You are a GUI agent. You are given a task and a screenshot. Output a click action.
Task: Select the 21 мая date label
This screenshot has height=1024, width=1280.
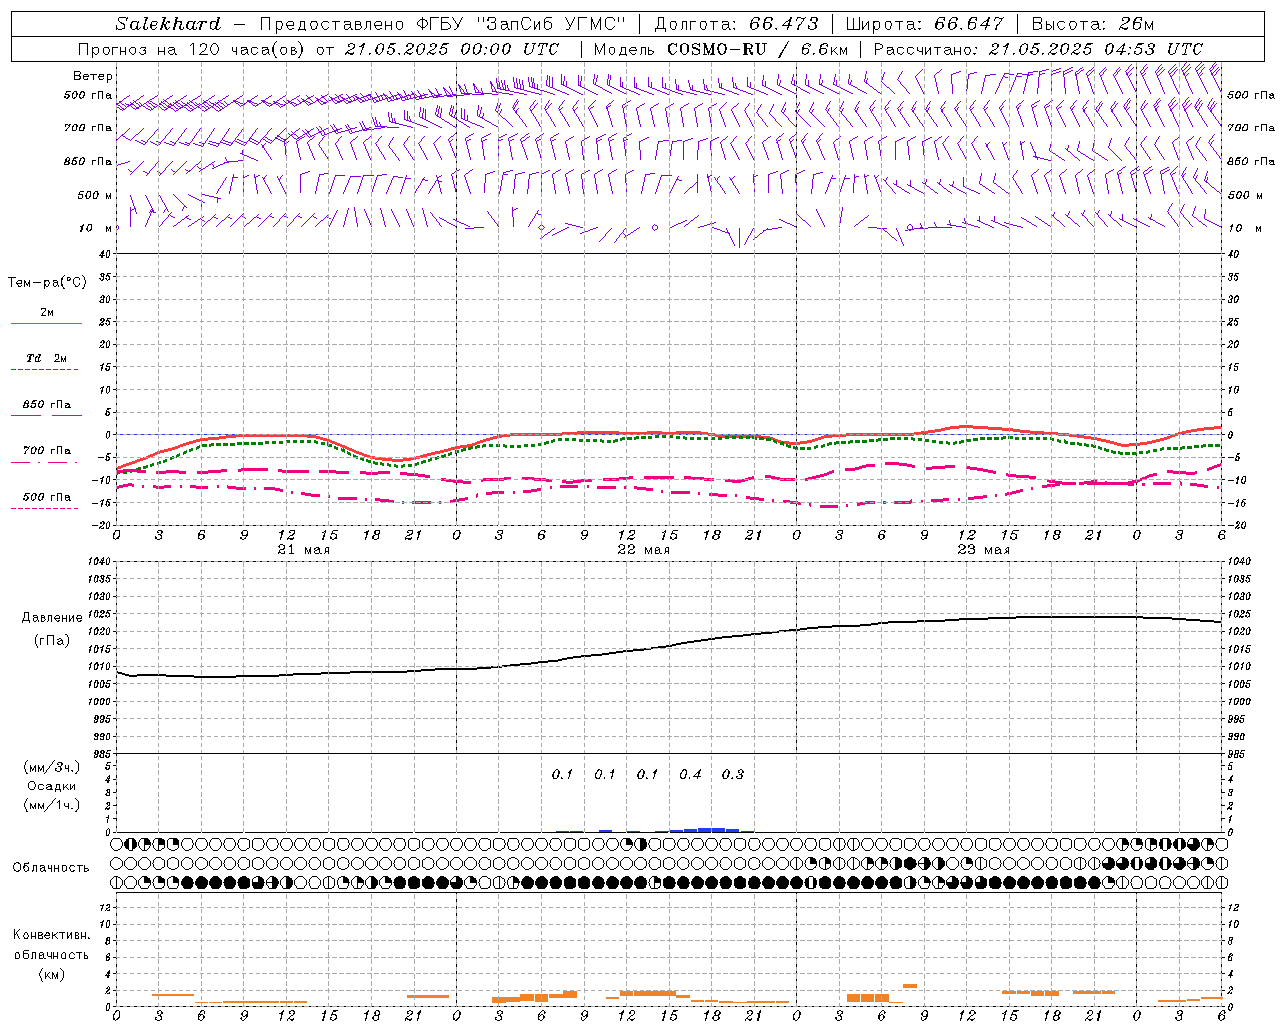tap(304, 550)
